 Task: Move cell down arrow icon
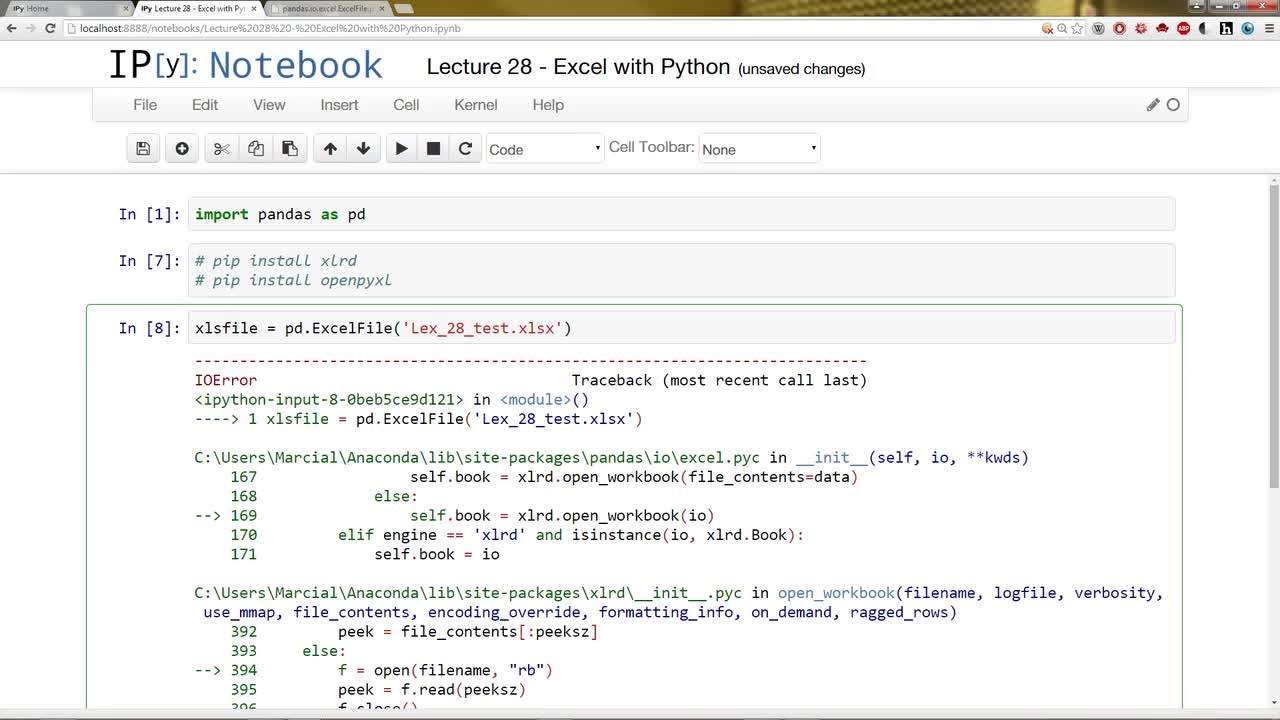coord(364,149)
